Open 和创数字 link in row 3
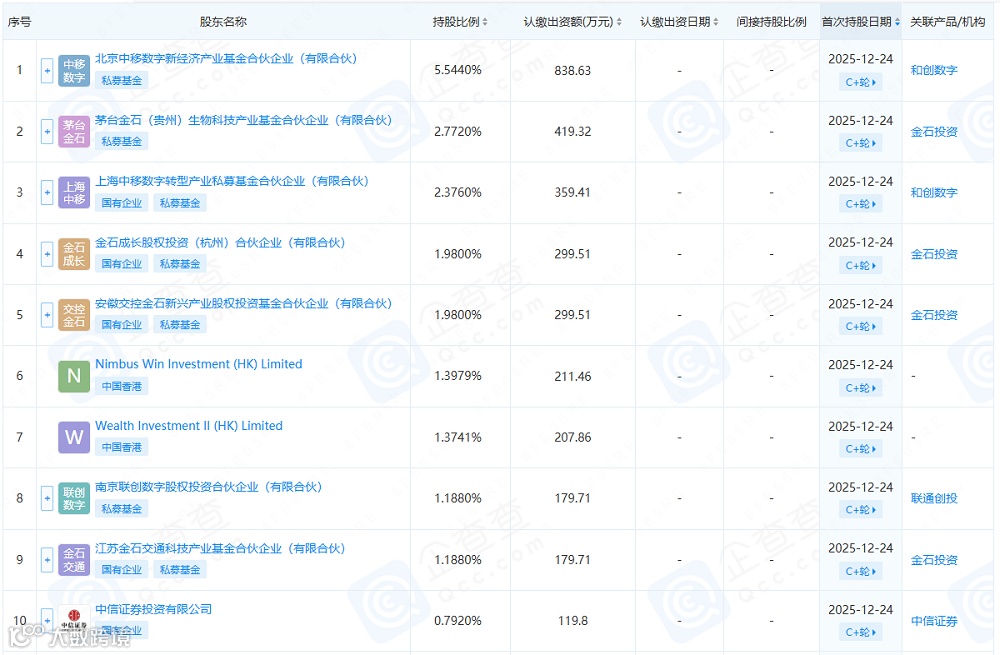The height and width of the screenshot is (655, 1000). (x=934, y=193)
